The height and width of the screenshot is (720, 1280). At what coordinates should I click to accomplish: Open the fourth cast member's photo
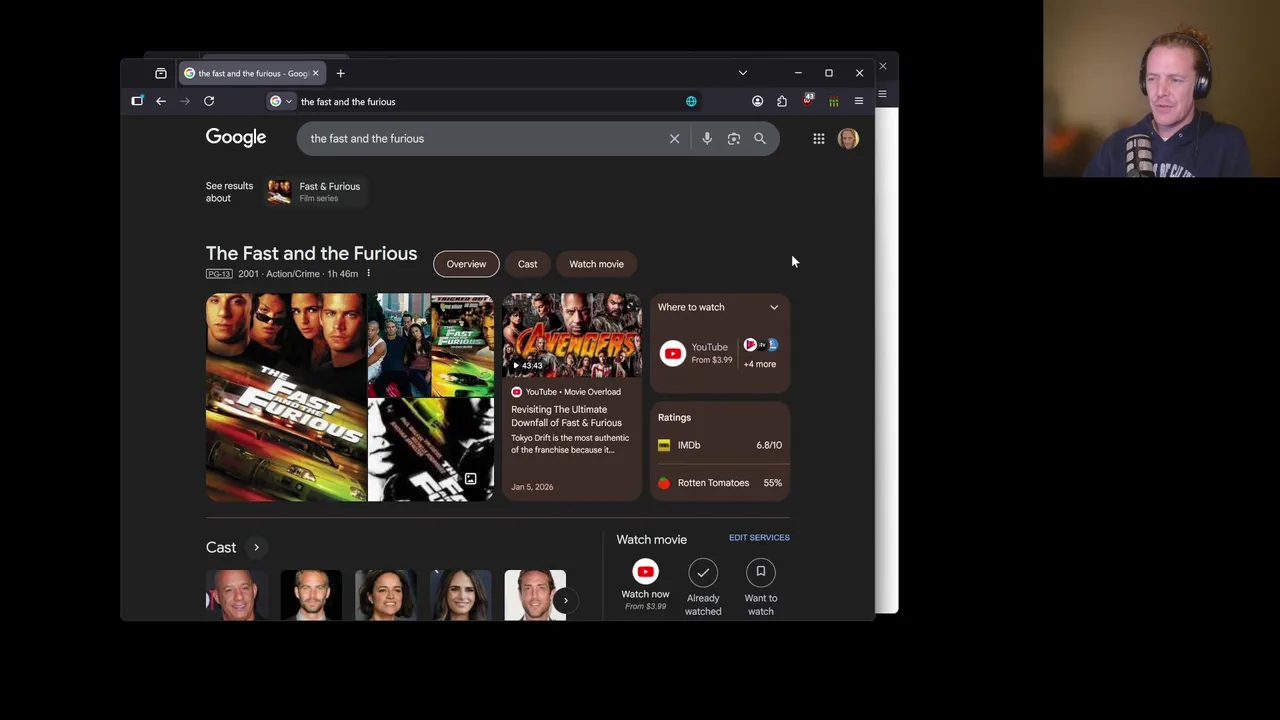pos(460,595)
